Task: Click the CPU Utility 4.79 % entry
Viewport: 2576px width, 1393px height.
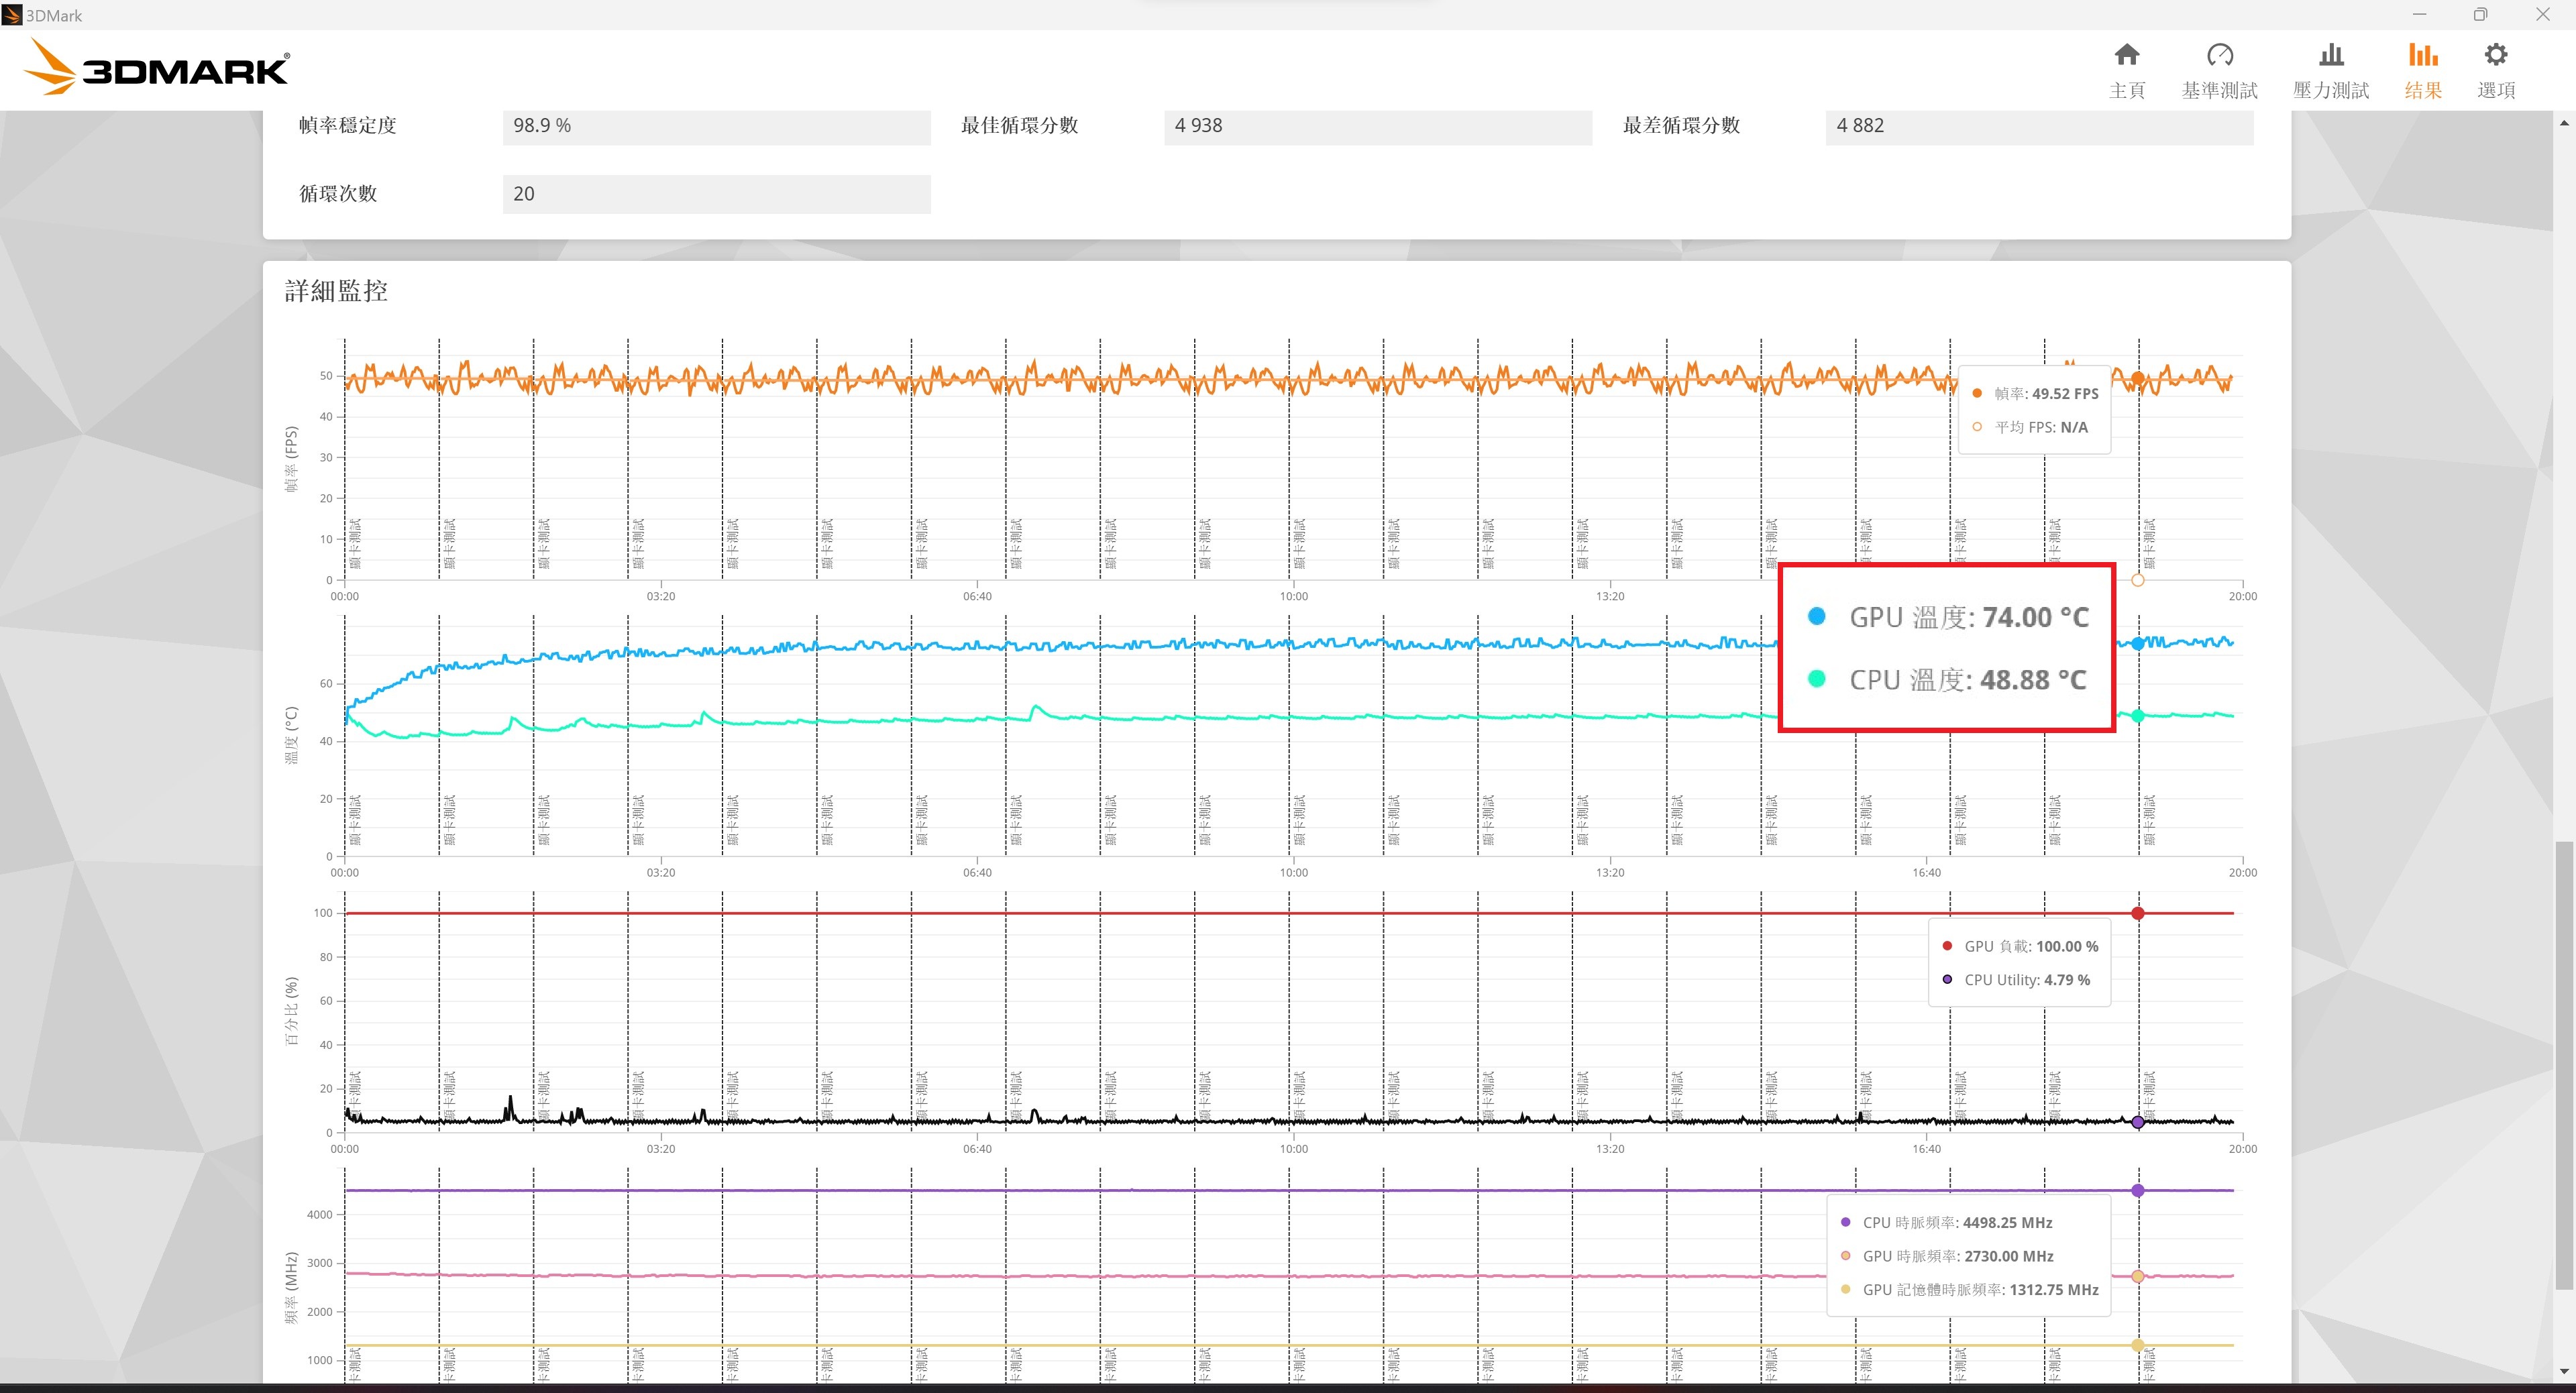Action: click(x=2016, y=980)
